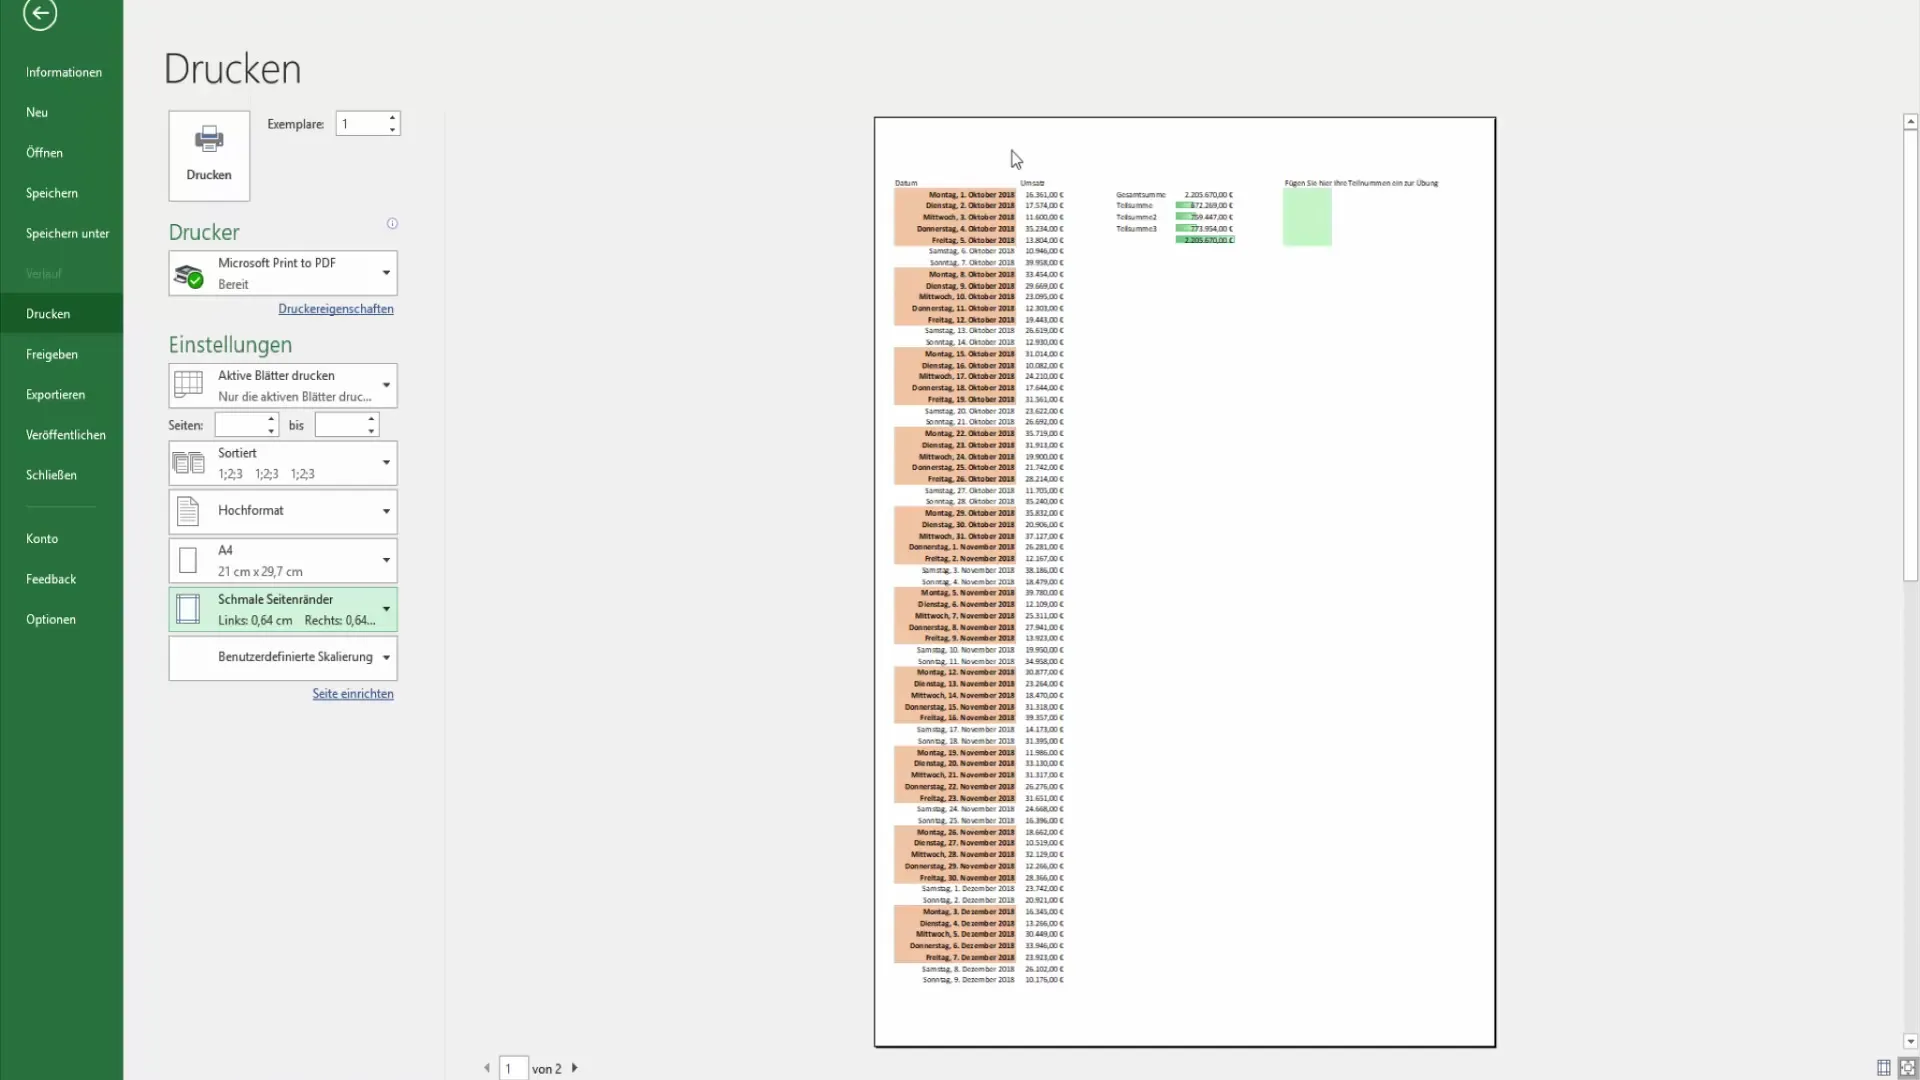Open Konto in the sidebar

pyautogui.click(x=62, y=538)
